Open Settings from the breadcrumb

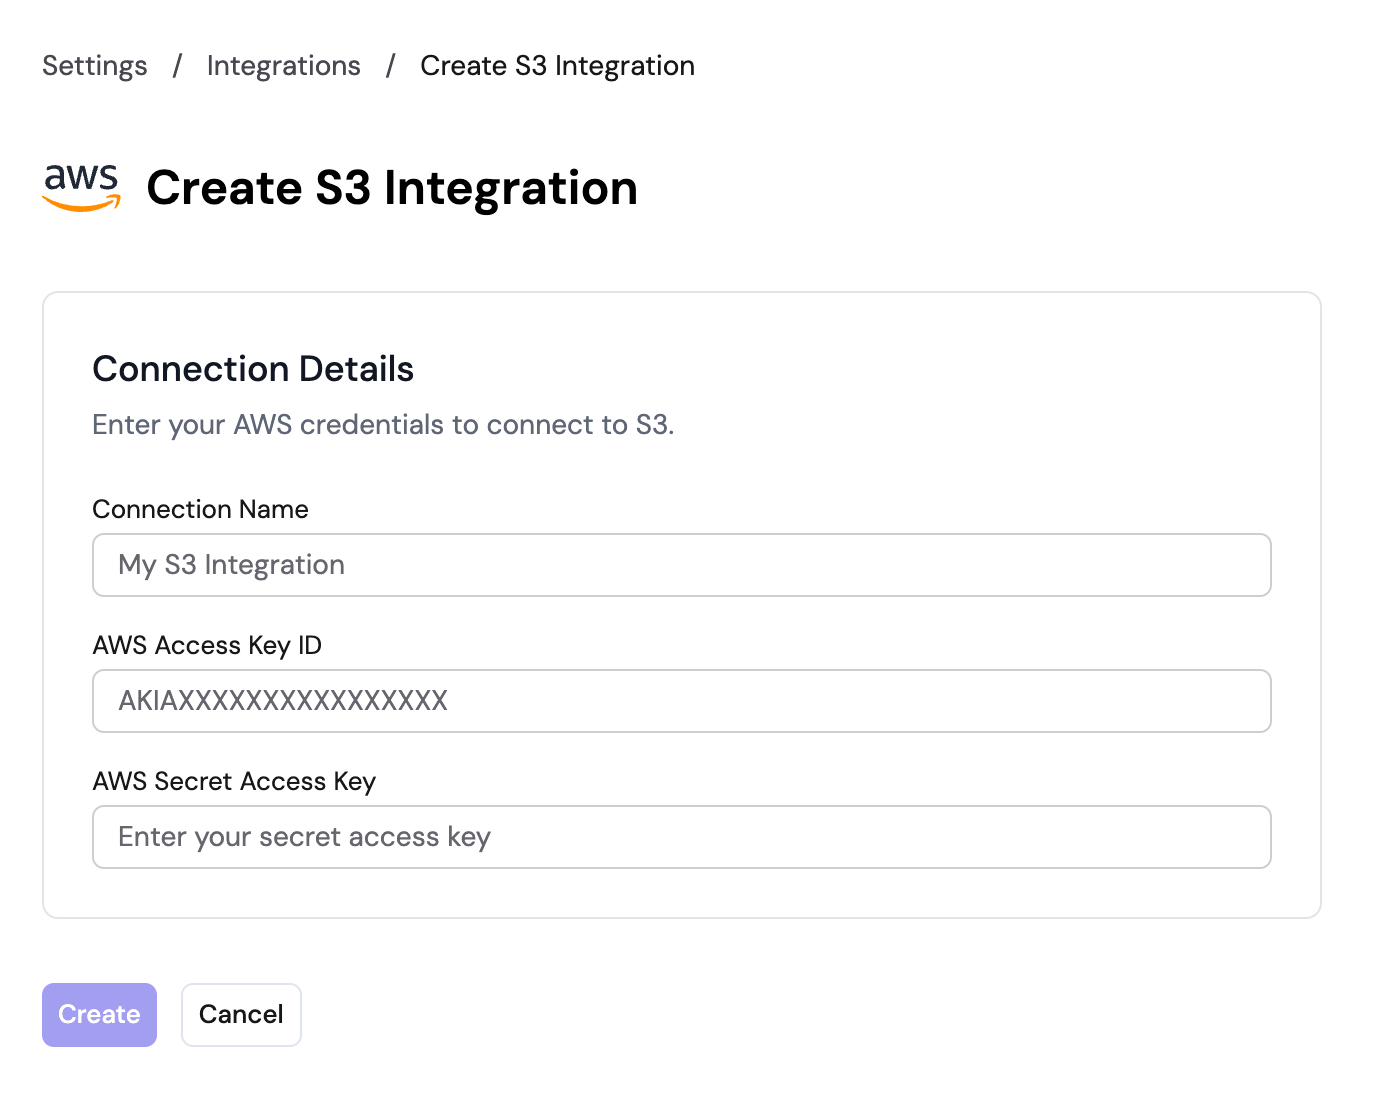pyautogui.click(x=93, y=65)
